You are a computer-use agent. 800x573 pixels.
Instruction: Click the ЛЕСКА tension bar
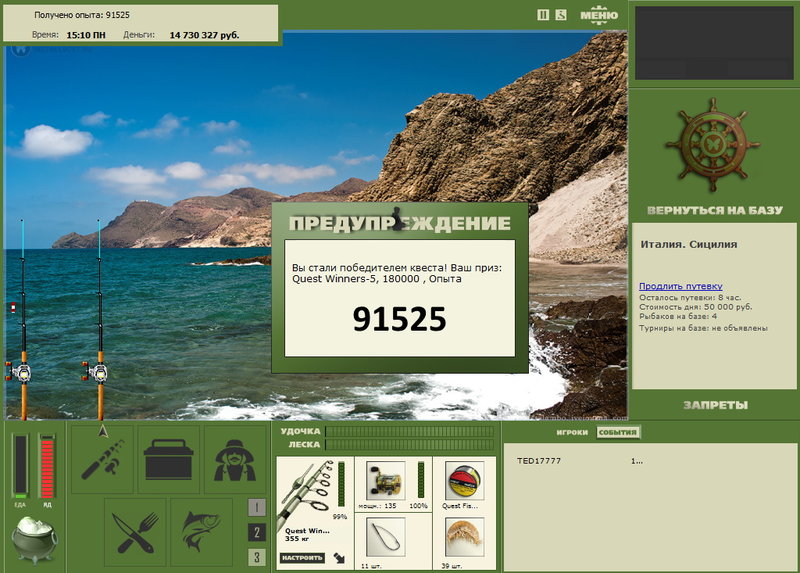pyautogui.click(x=410, y=444)
